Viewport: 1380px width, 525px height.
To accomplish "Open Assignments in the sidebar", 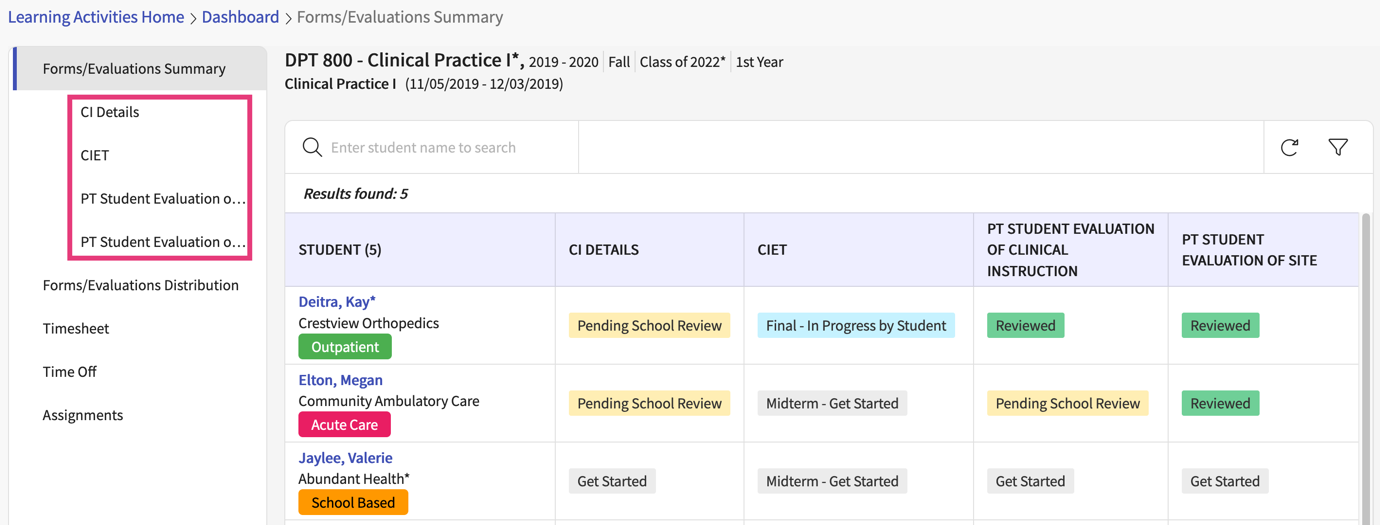I will [x=83, y=415].
